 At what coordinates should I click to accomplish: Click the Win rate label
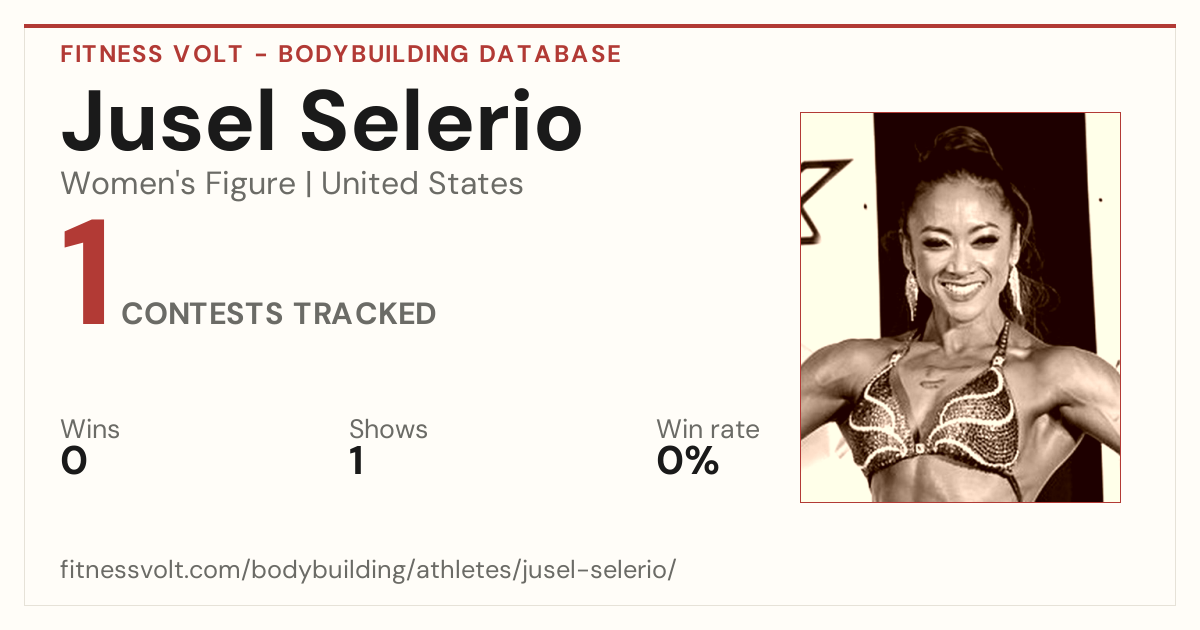pos(708,429)
